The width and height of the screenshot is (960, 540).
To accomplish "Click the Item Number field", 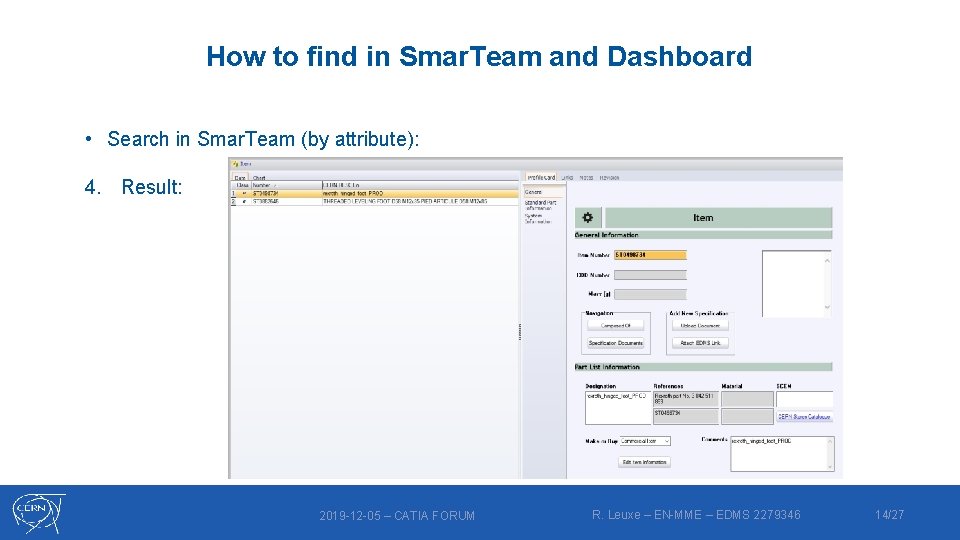I will pyautogui.click(x=650, y=255).
